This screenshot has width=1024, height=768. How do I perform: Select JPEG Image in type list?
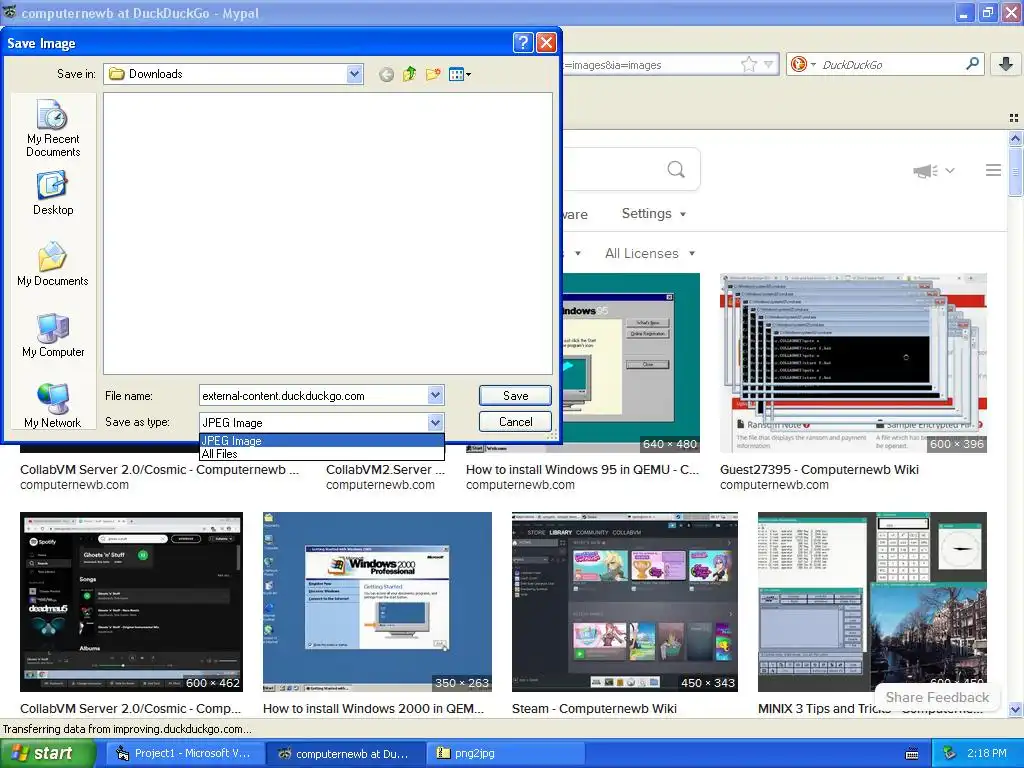322,441
